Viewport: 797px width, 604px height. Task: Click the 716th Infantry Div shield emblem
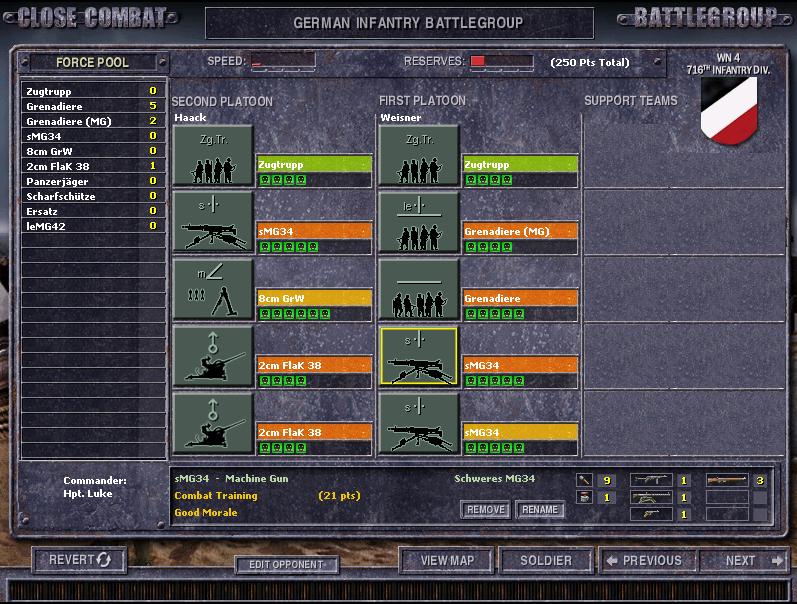729,111
